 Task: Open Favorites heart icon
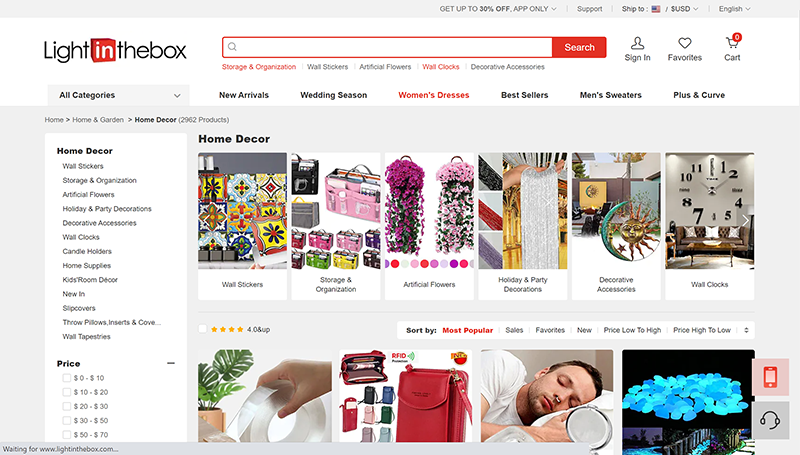pyautogui.click(x=685, y=43)
